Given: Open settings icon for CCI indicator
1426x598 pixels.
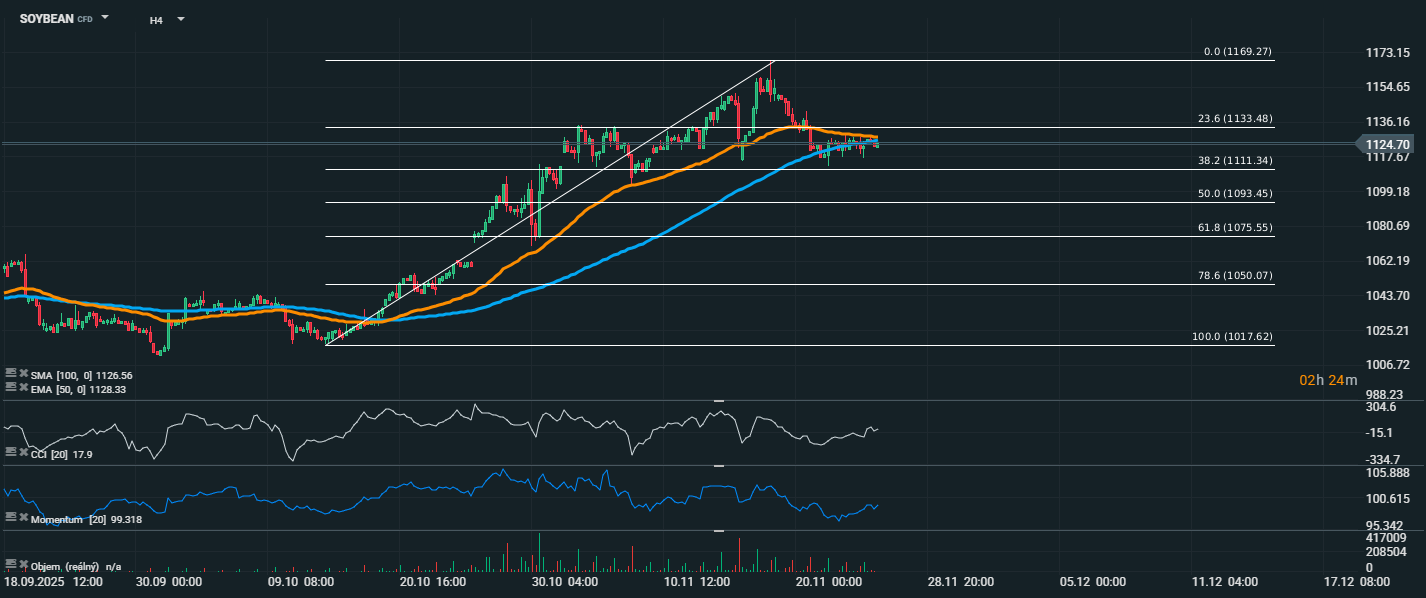Looking at the screenshot, I should click(10, 453).
